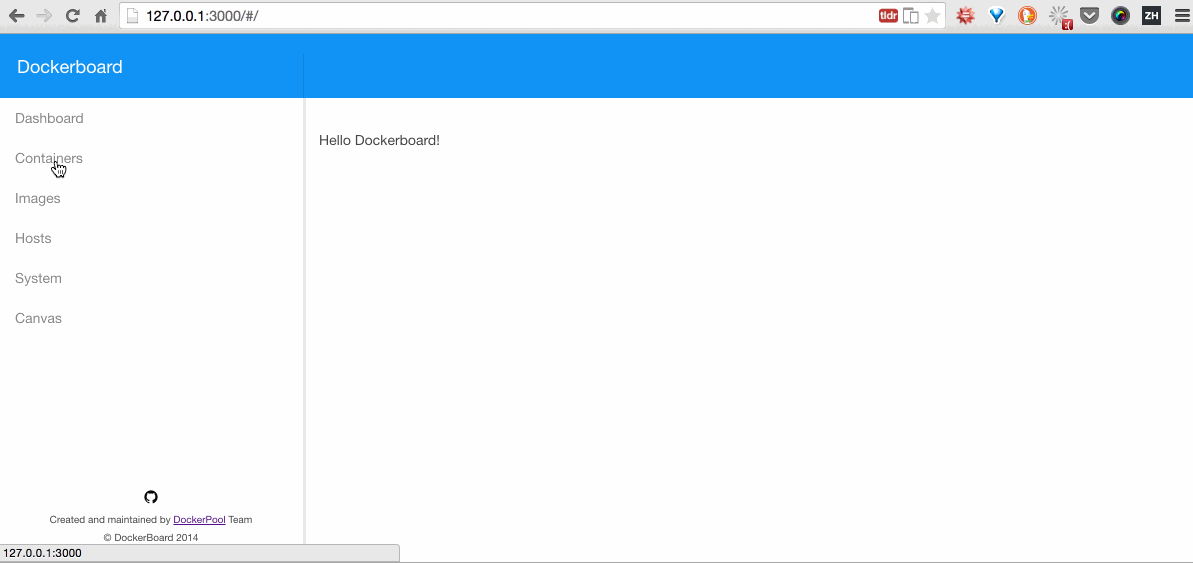Click the mobile device emulation icon
1193x563 pixels.
click(911, 16)
